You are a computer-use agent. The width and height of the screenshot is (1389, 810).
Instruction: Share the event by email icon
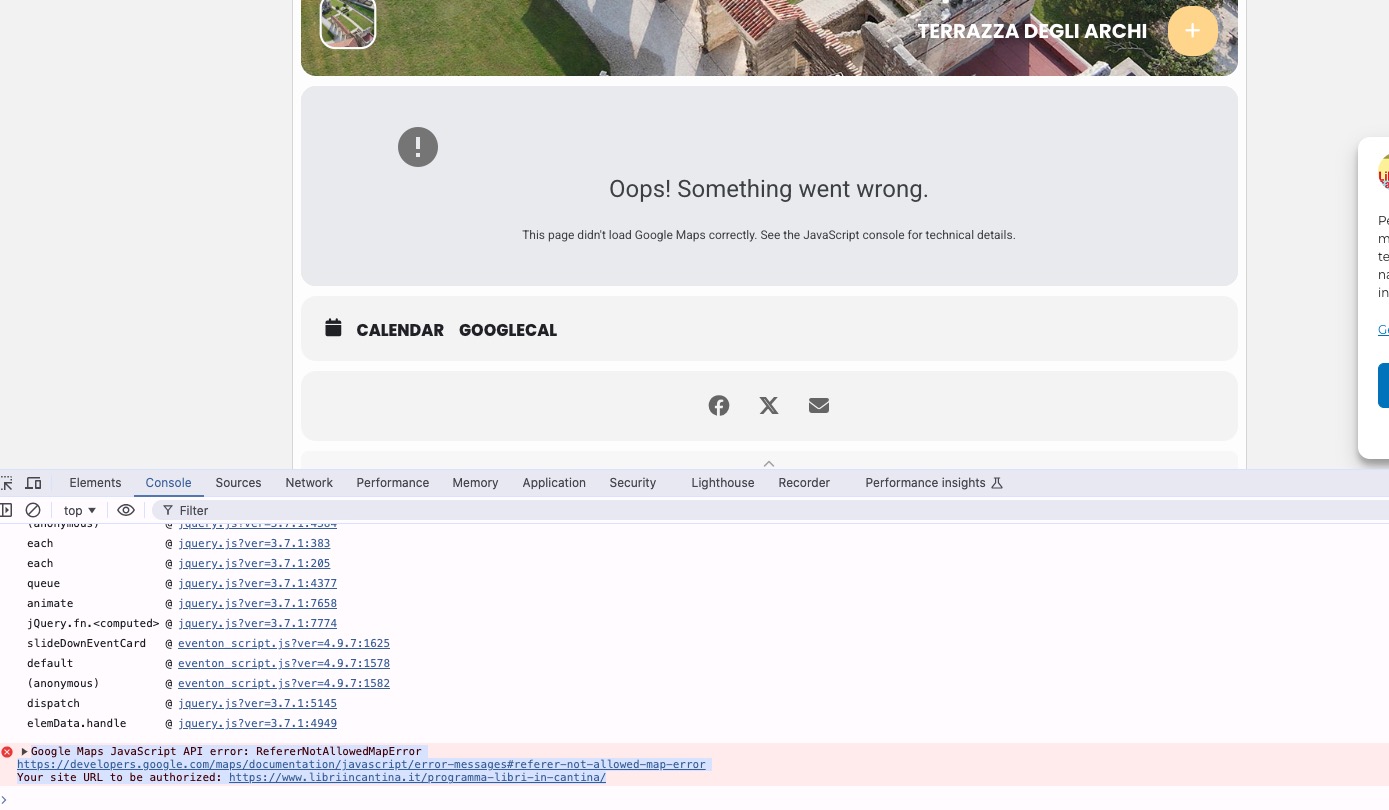[819, 405]
